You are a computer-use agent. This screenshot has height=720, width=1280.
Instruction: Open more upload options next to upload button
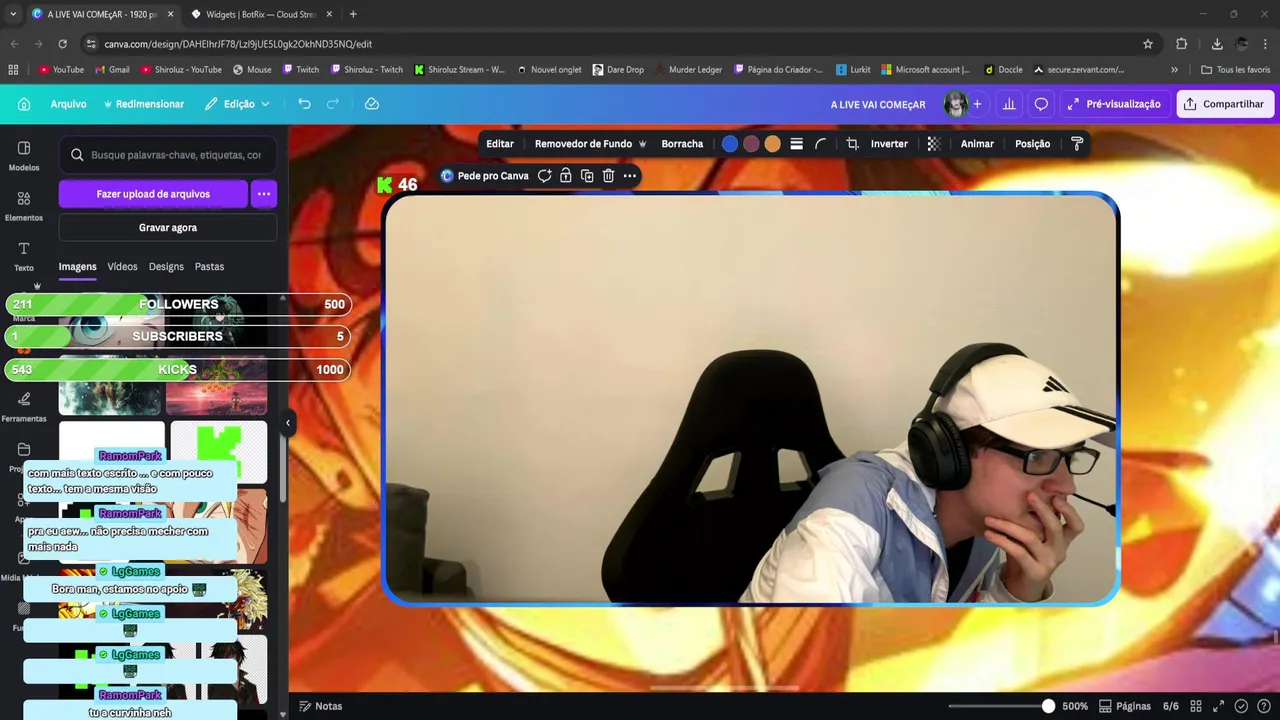point(263,194)
